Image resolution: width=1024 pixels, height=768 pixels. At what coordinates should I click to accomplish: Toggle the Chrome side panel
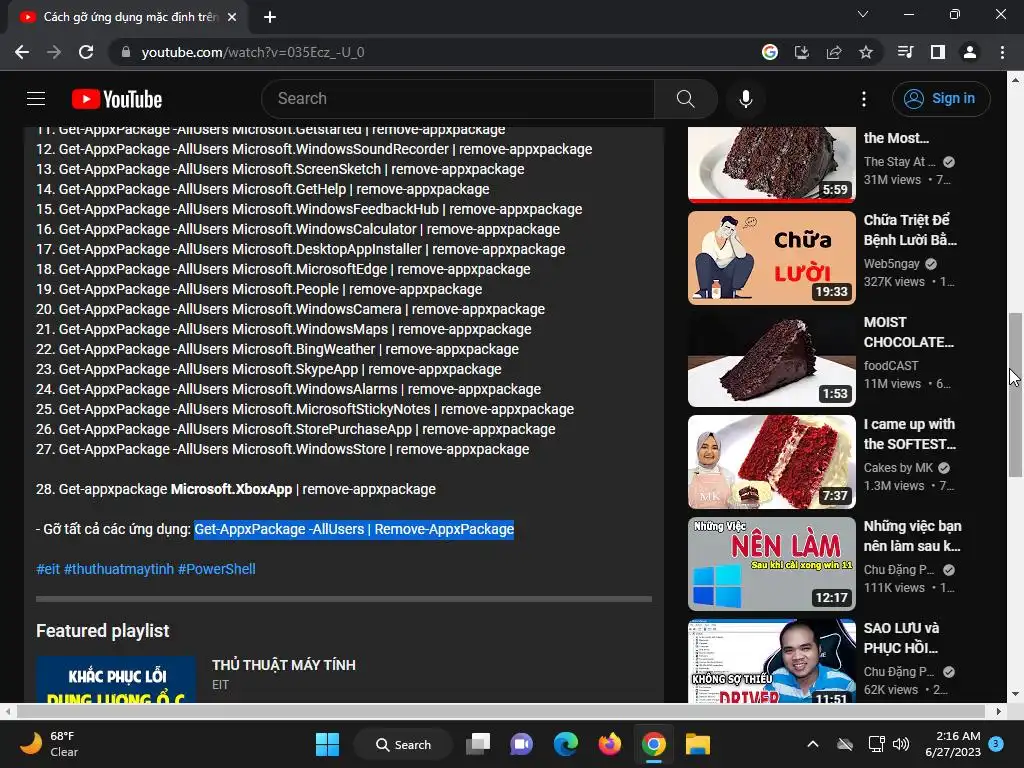pyautogui.click(x=938, y=52)
